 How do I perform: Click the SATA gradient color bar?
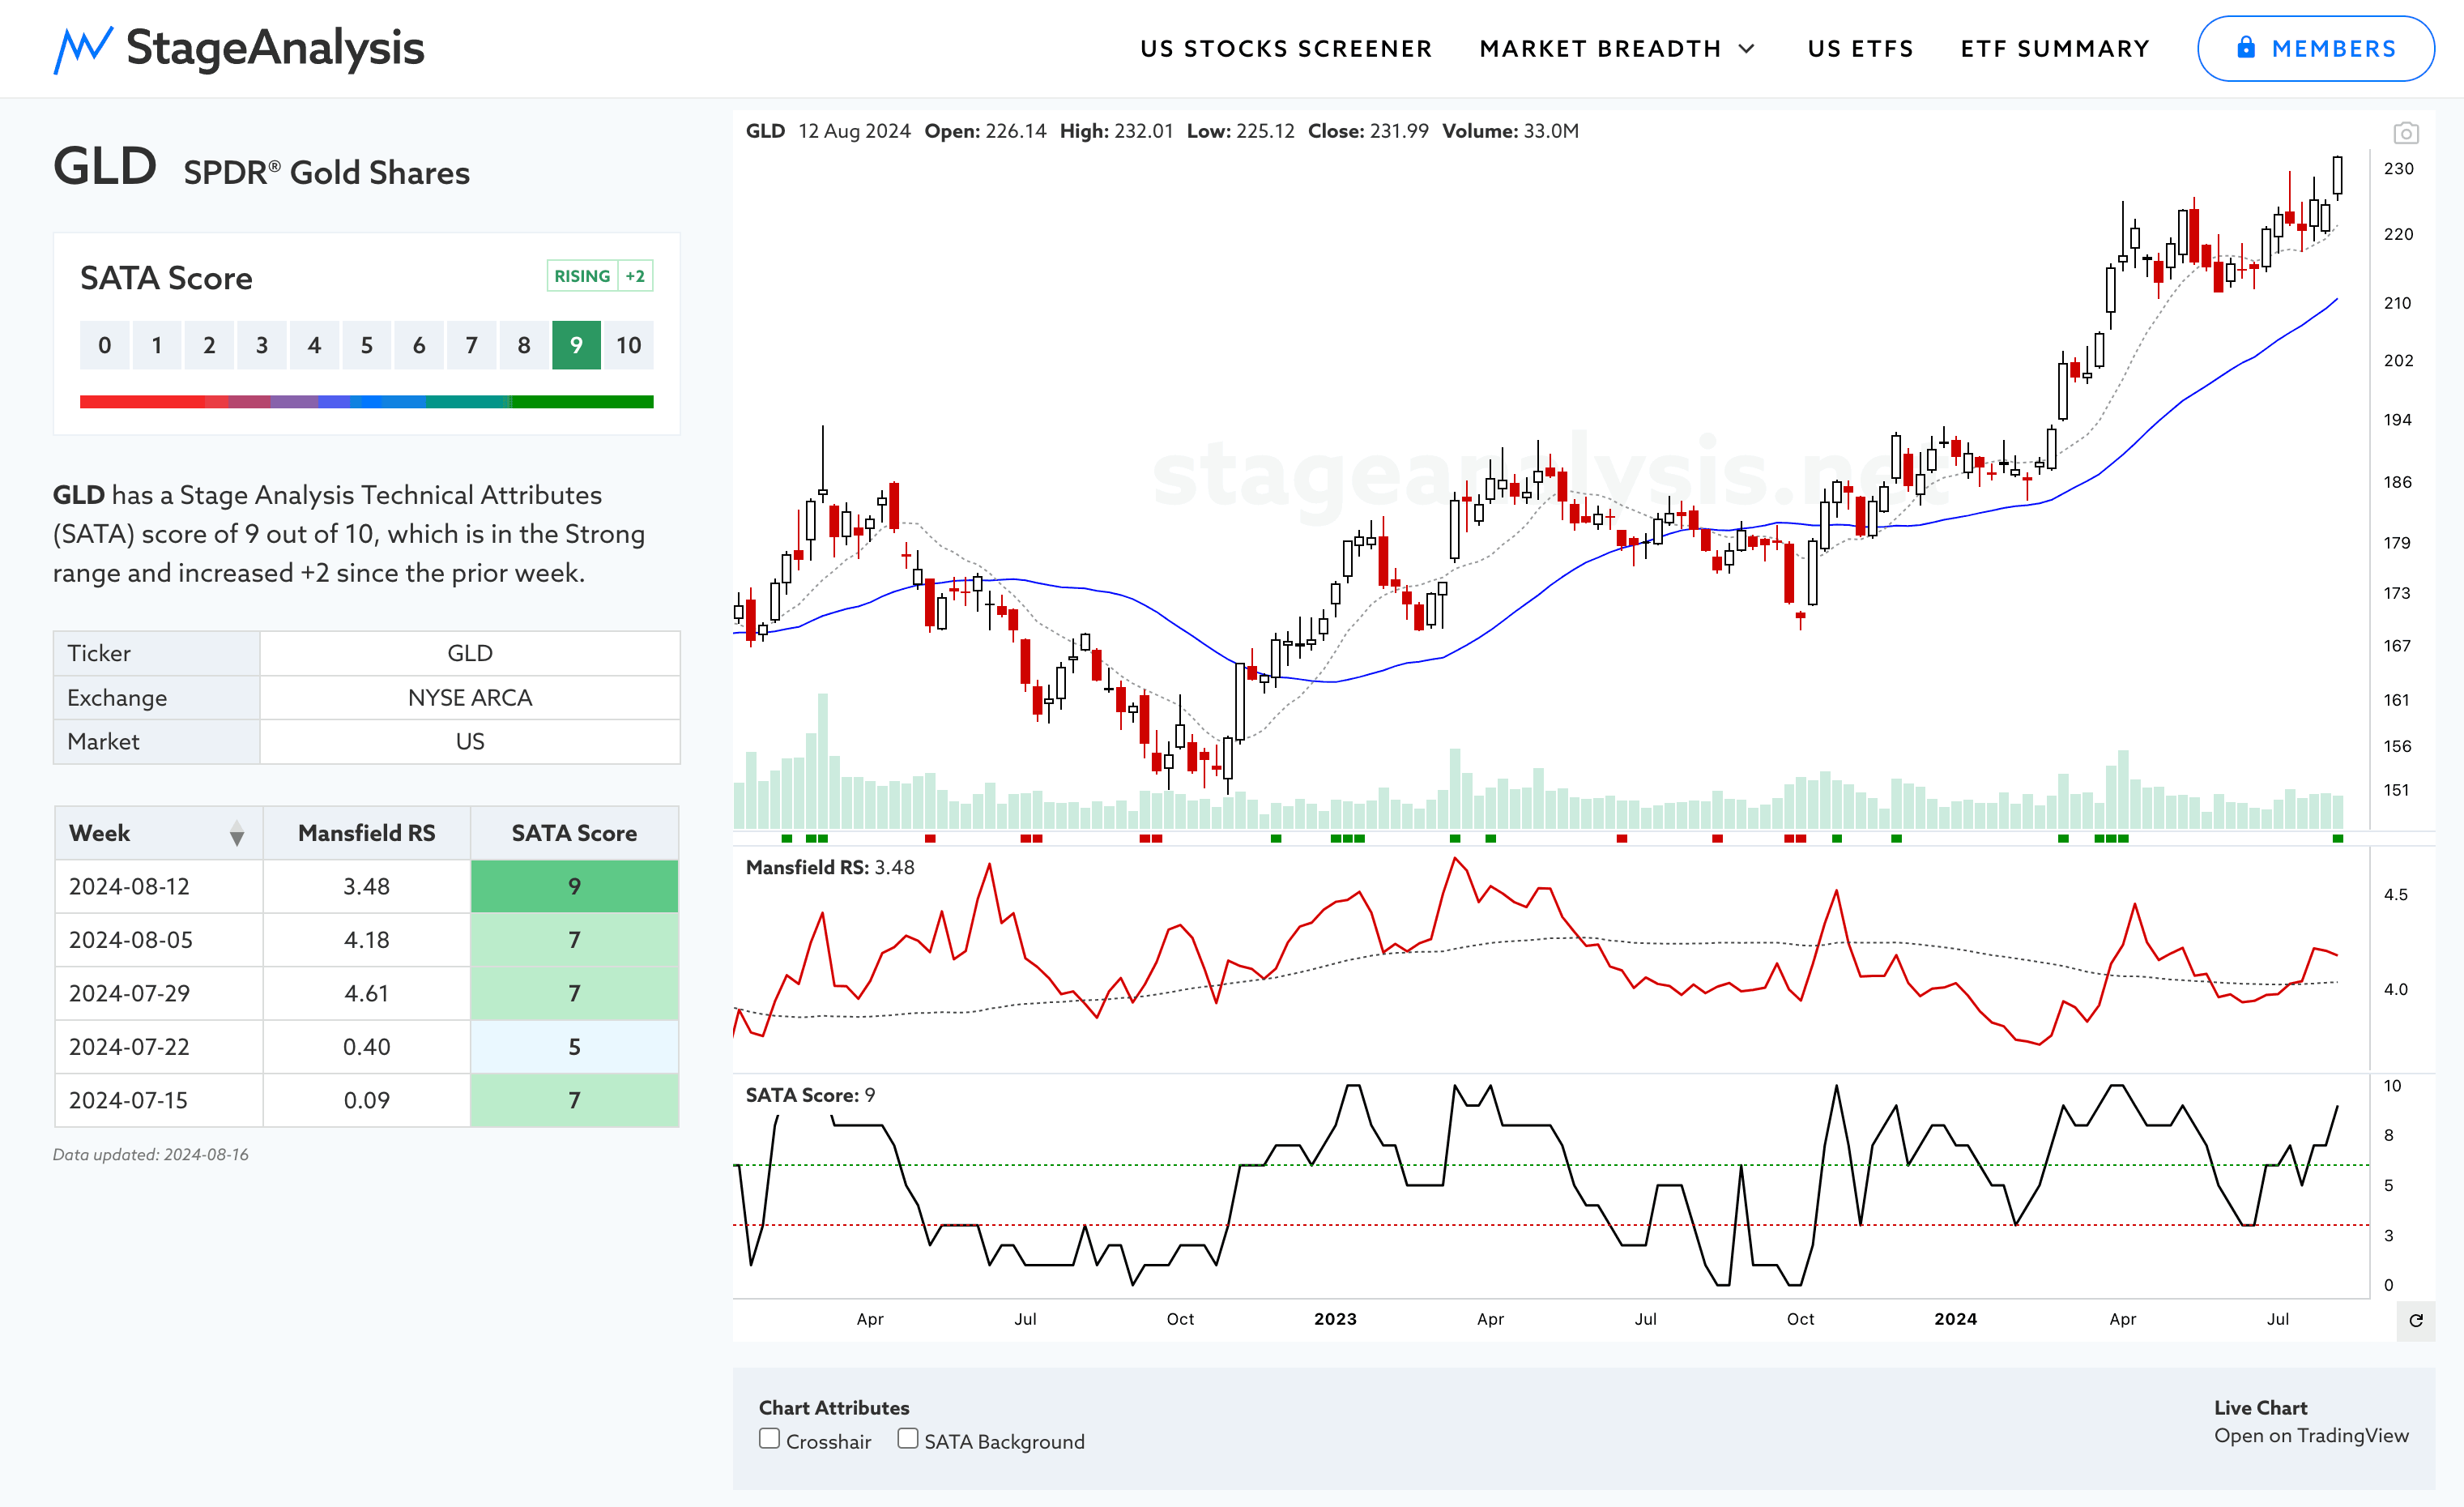coord(366,402)
